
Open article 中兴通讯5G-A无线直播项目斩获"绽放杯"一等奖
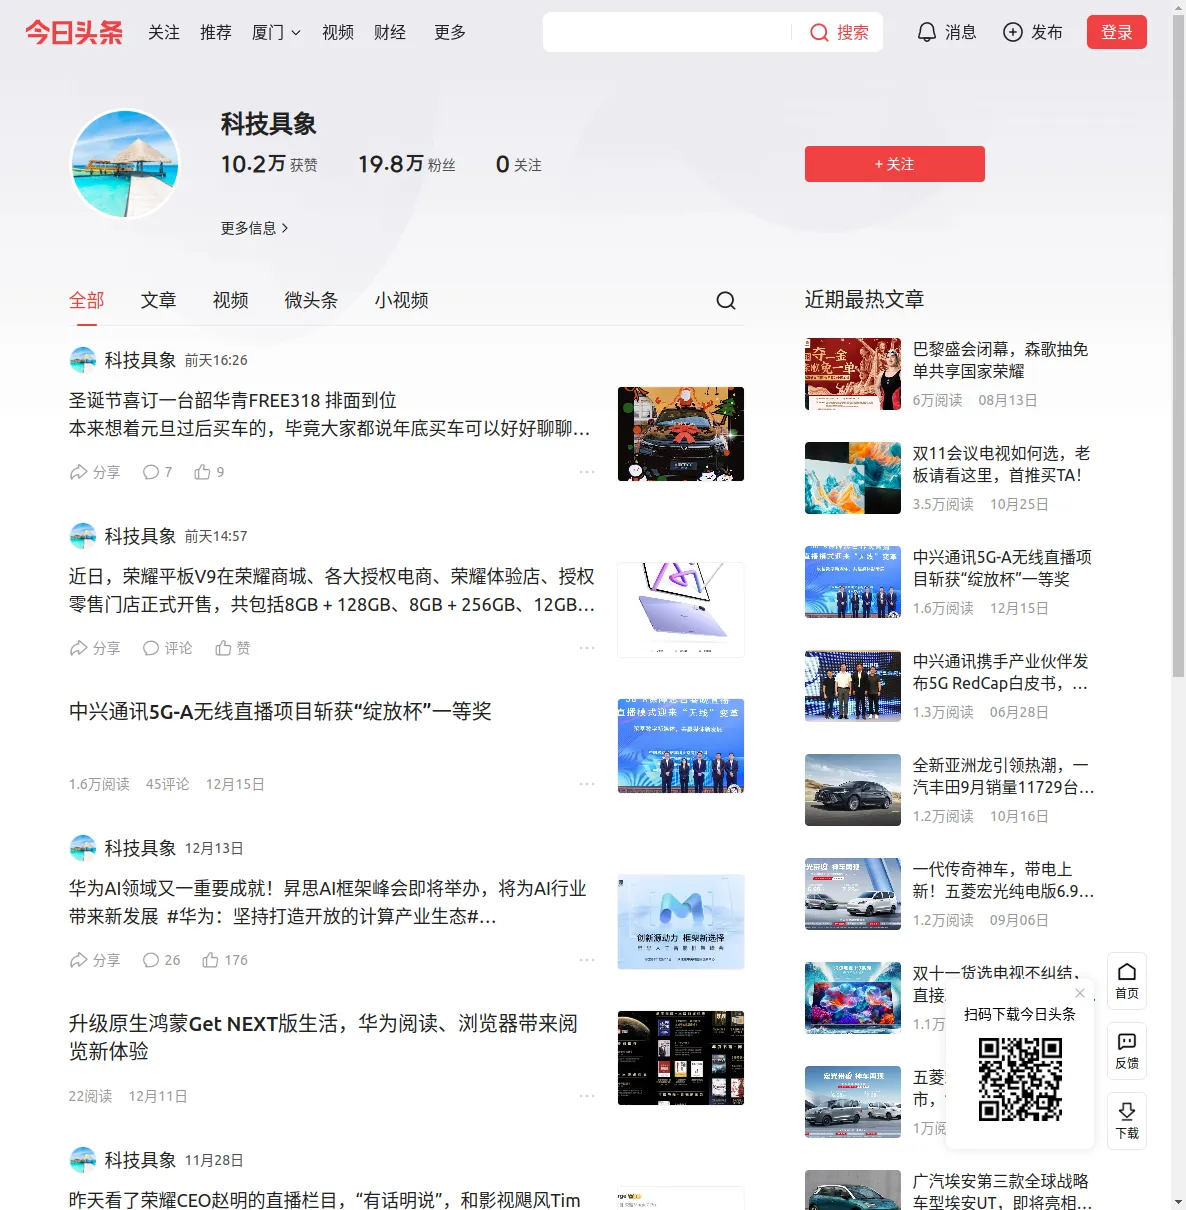pyautogui.click(x=280, y=711)
